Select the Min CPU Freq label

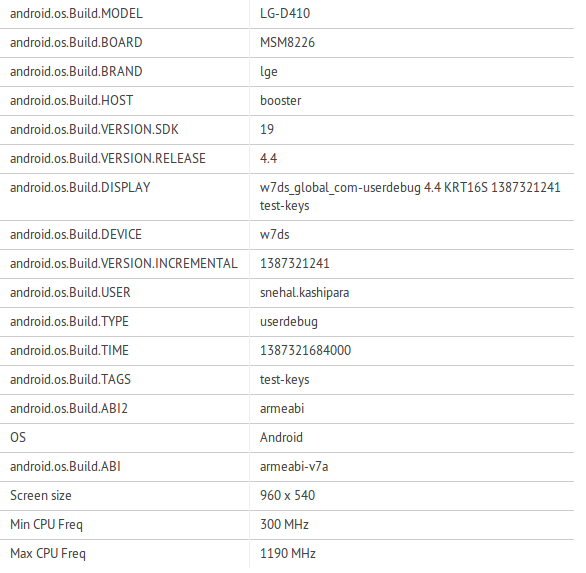coord(46,525)
